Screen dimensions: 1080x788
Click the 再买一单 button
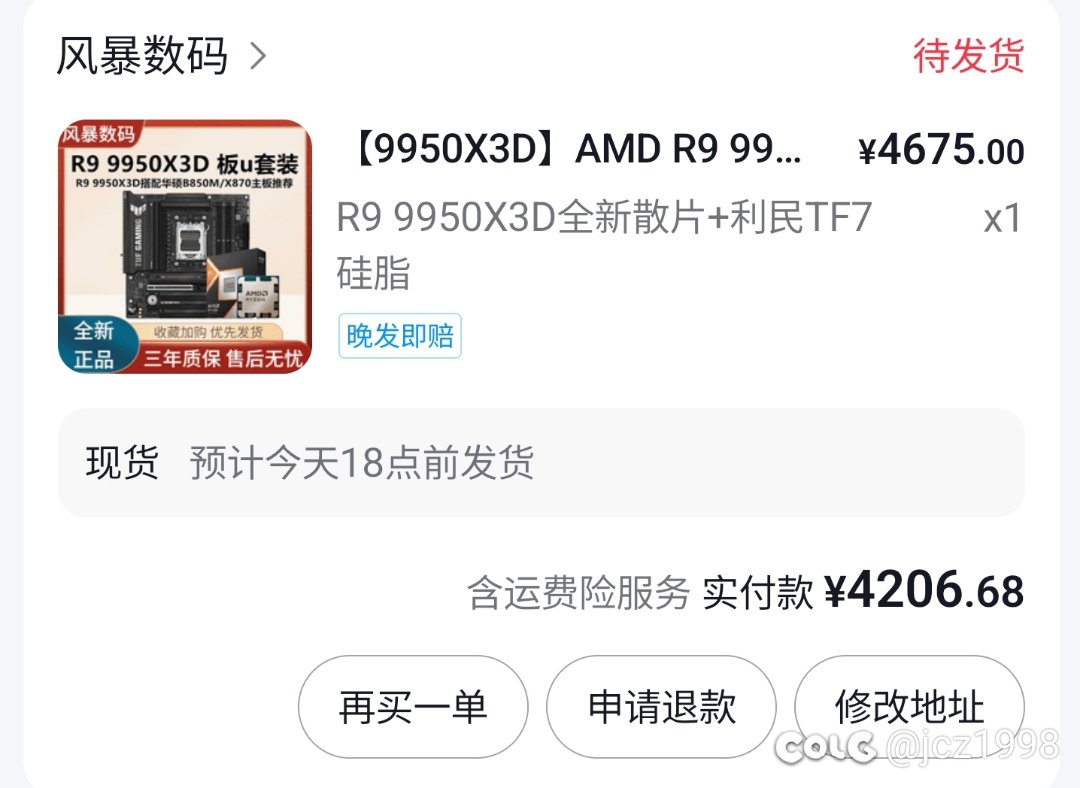[x=413, y=707]
